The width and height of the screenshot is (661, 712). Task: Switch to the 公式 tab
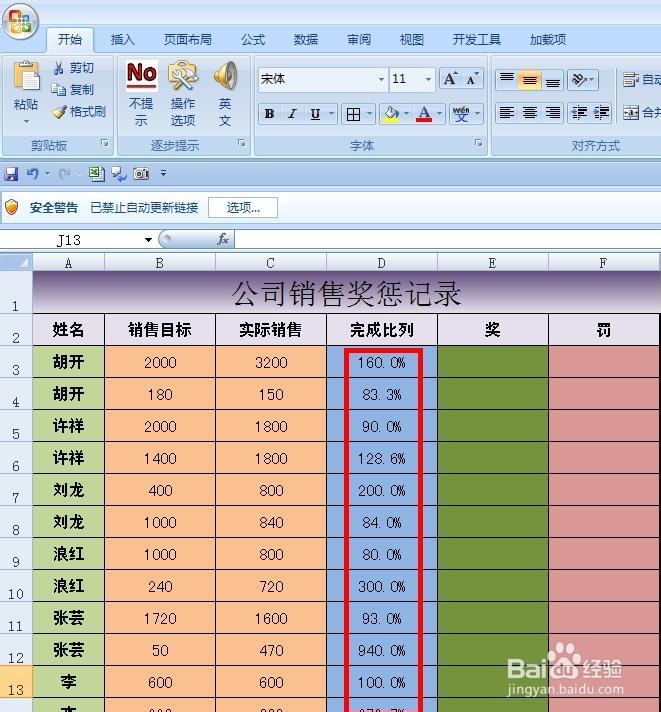click(x=253, y=40)
